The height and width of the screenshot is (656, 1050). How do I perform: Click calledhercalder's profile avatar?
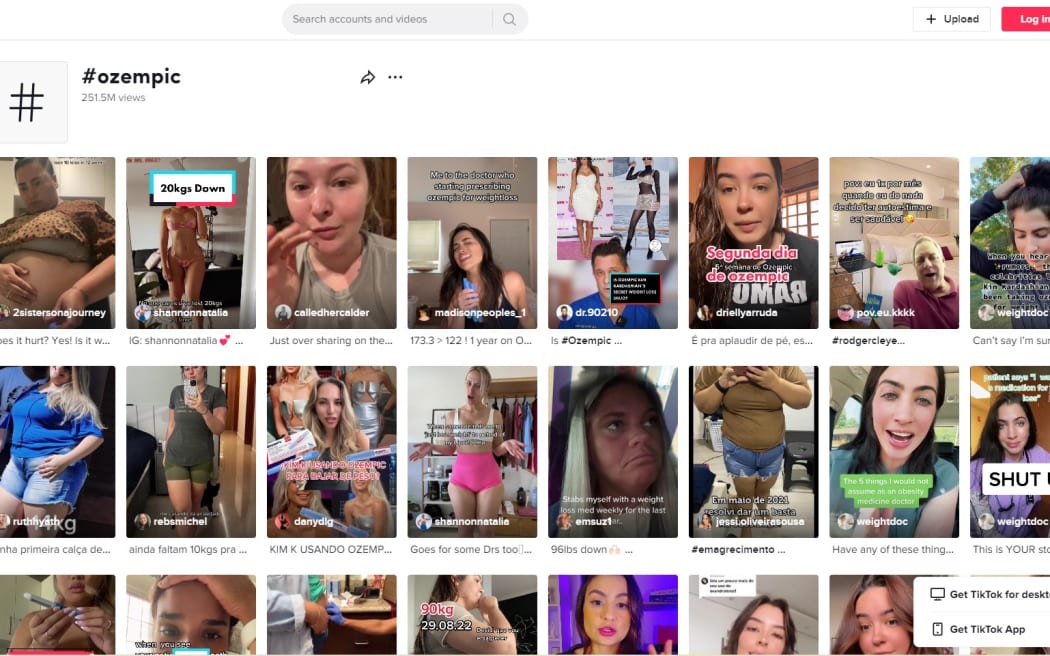coord(281,311)
